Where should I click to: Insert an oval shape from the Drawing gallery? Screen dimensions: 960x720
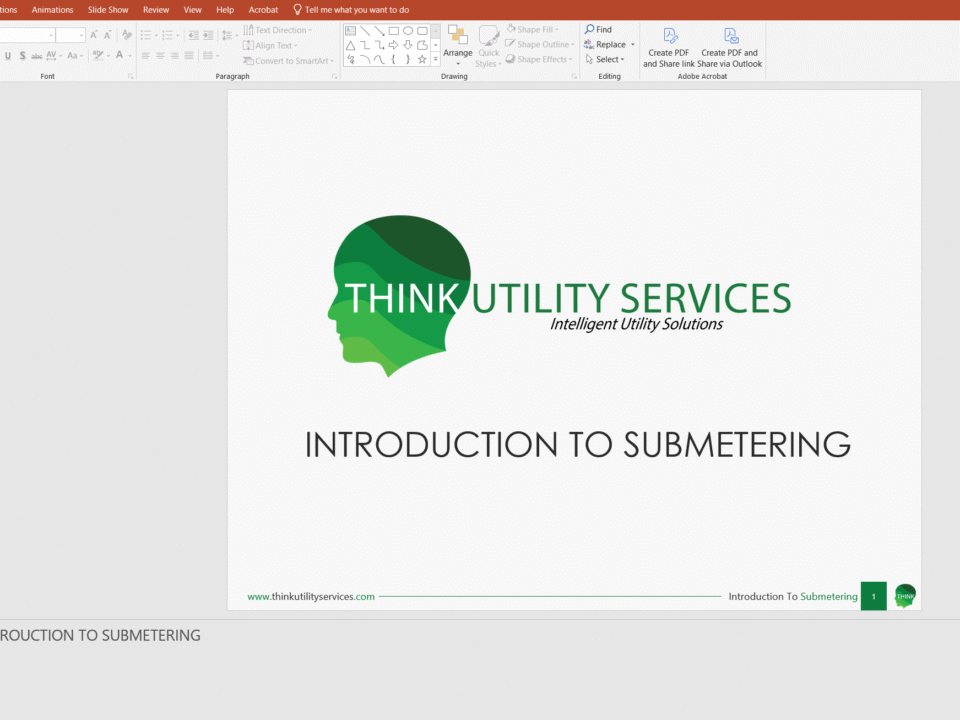click(x=408, y=31)
